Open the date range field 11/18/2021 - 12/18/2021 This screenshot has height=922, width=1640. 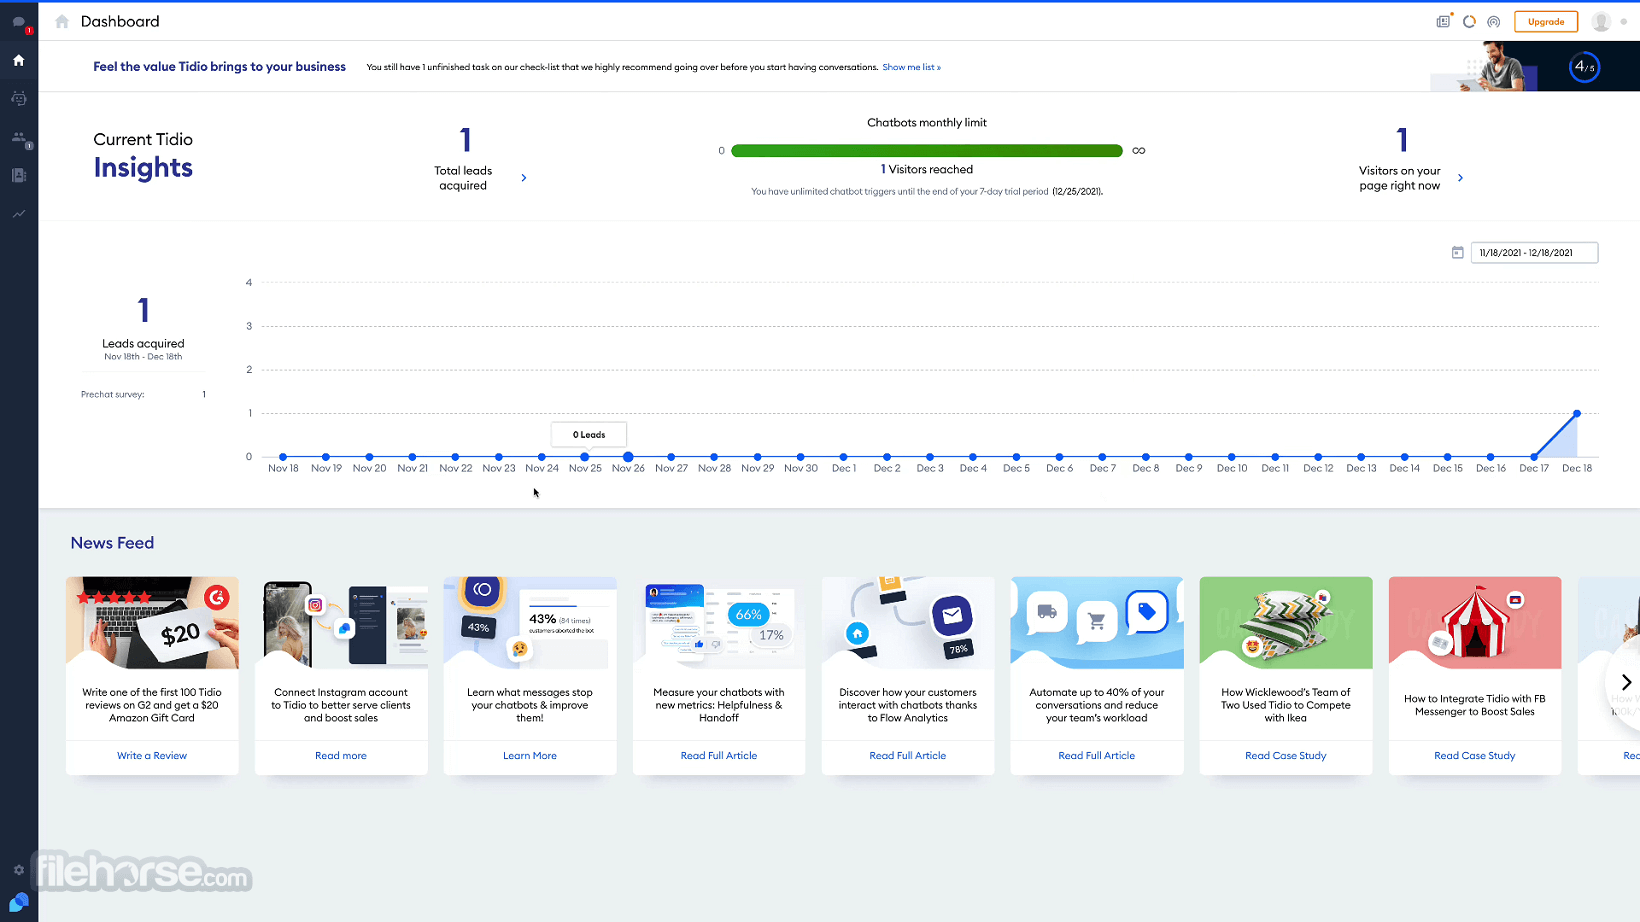click(1534, 253)
